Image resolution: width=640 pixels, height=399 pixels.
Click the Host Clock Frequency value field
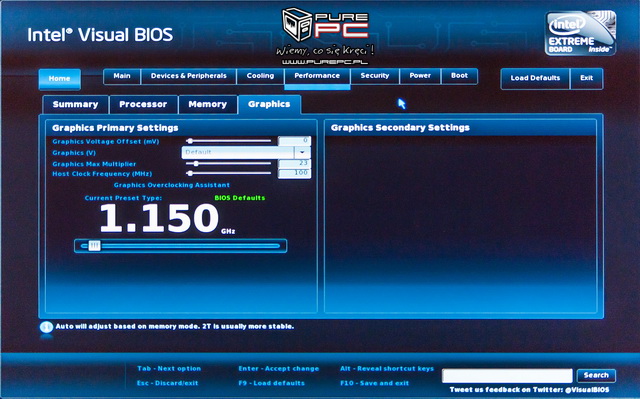pos(294,173)
